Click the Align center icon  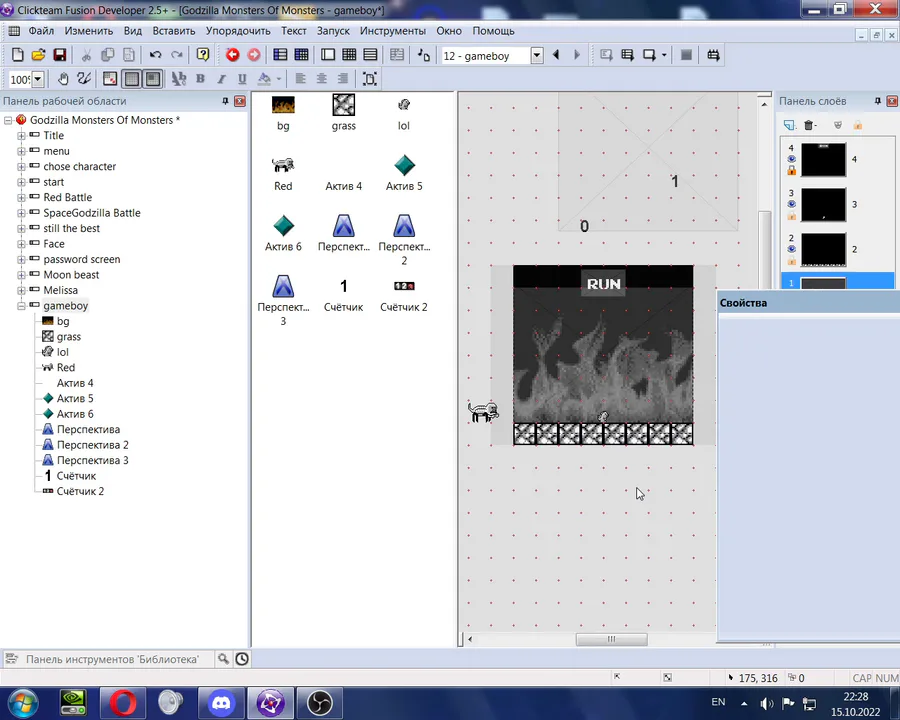(321, 79)
